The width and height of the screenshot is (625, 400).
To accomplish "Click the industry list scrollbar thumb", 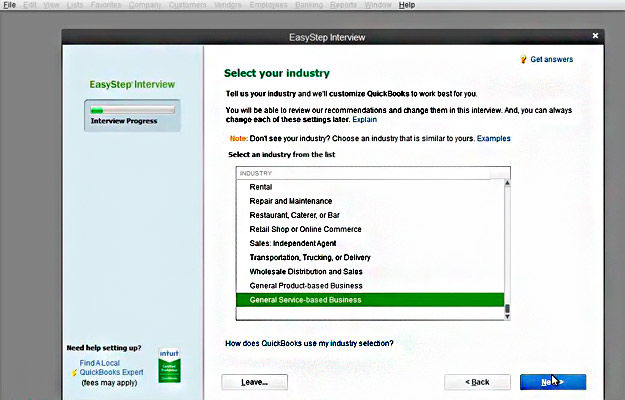I will click(x=507, y=309).
